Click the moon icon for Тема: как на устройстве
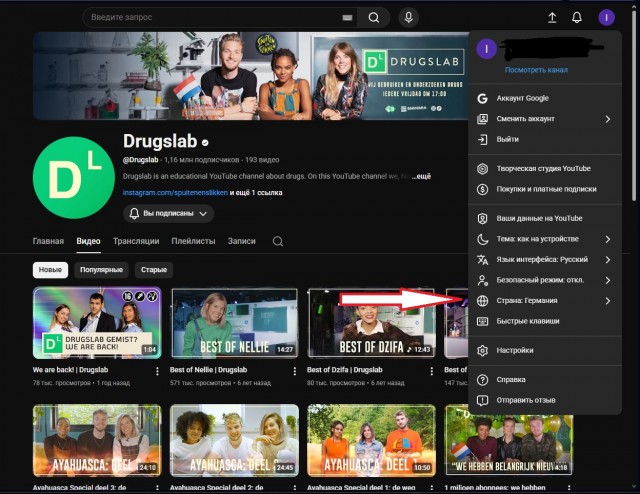The width and height of the screenshot is (640, 494). pos(482,239)
